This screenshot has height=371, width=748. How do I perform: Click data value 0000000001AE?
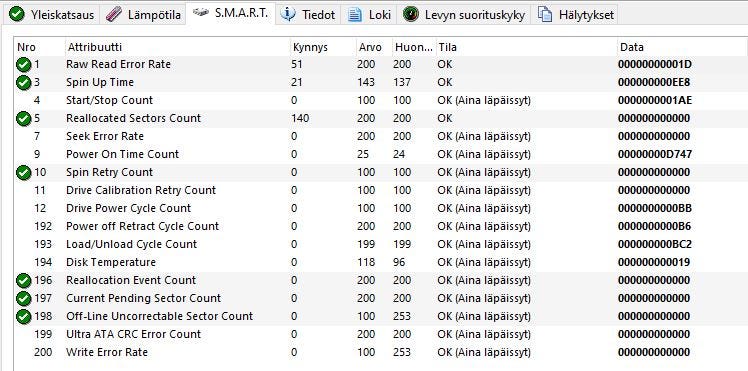coord(654,100)
